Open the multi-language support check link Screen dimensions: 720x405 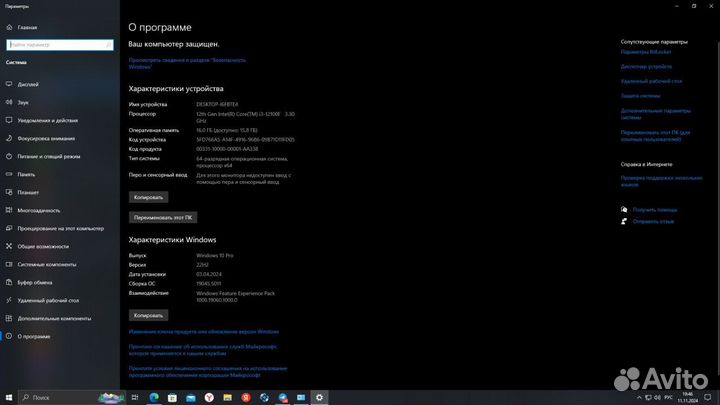pos(661,181)
